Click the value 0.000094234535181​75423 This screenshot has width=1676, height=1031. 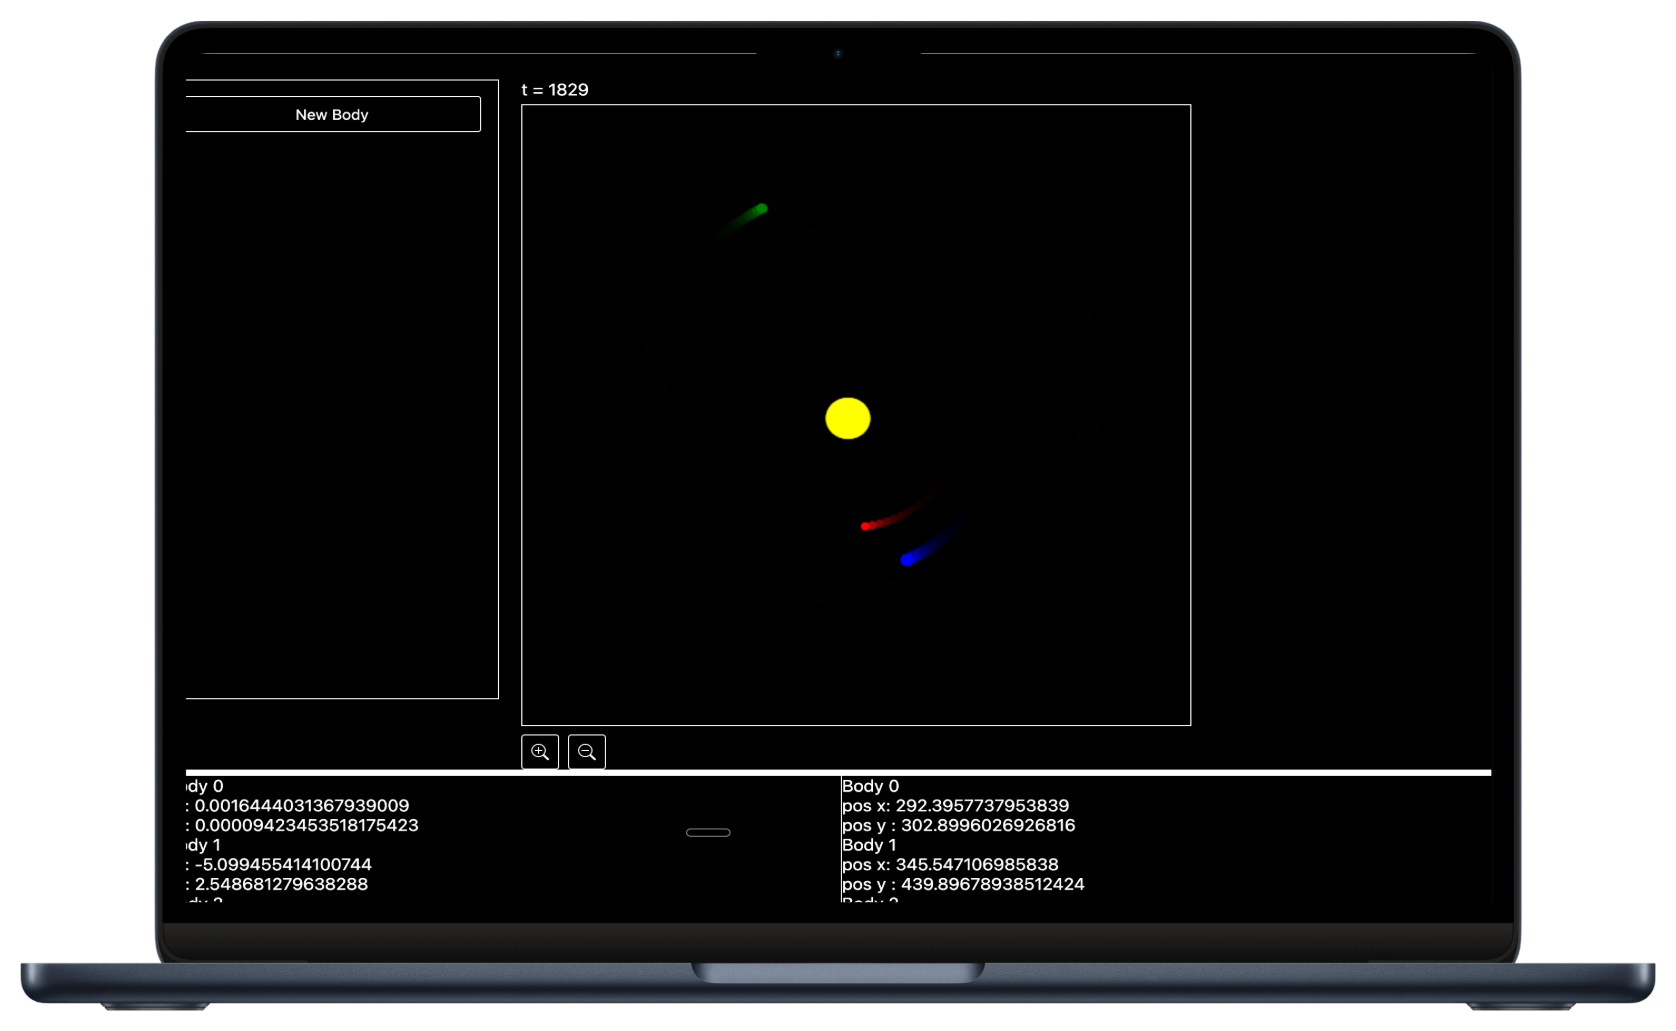307,826
